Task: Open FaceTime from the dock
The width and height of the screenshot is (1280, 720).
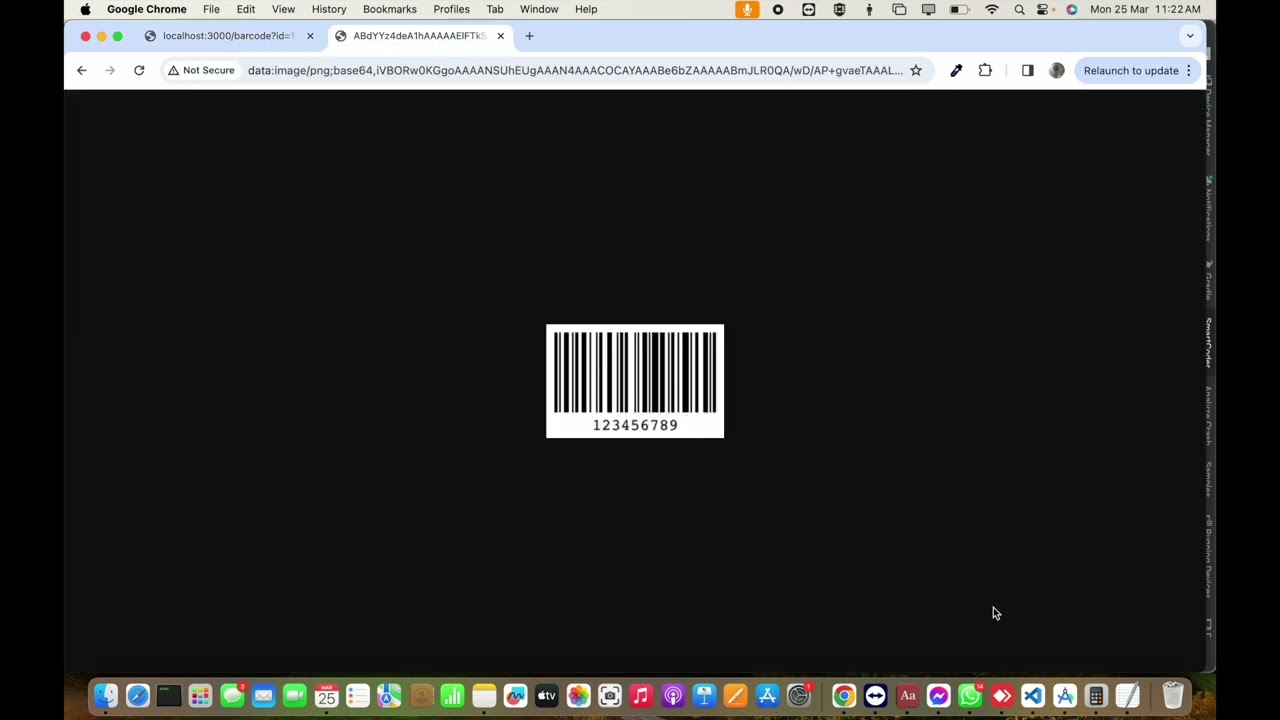Action: (x=295, y=696)
